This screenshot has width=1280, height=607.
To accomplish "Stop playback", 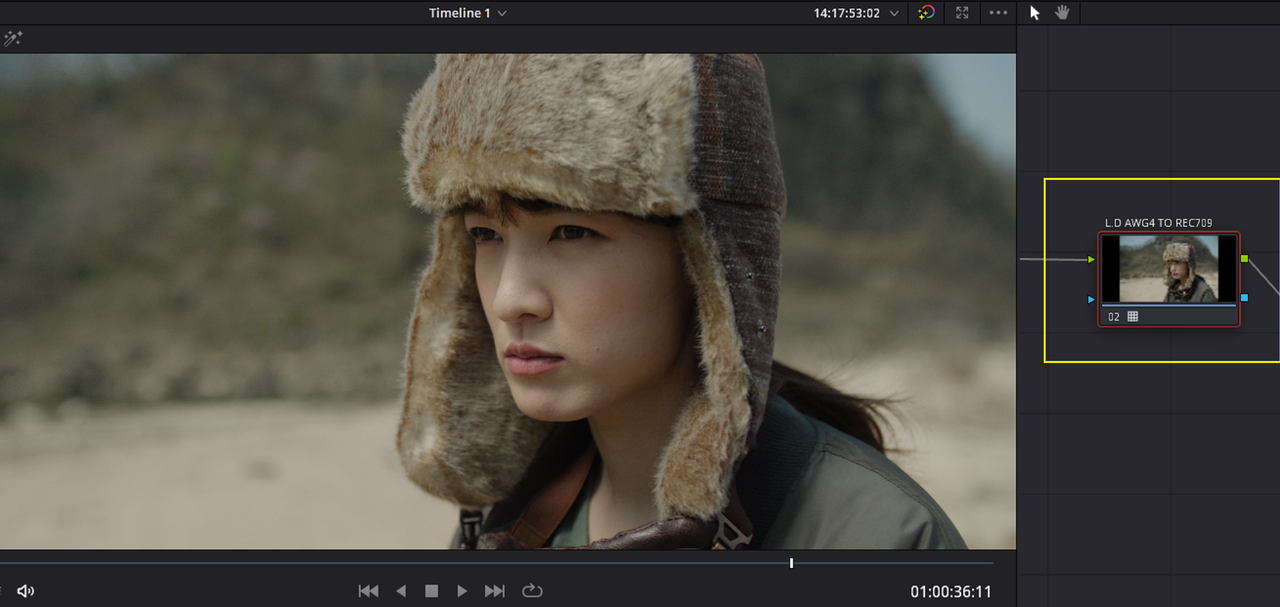I will pos(432,591).
